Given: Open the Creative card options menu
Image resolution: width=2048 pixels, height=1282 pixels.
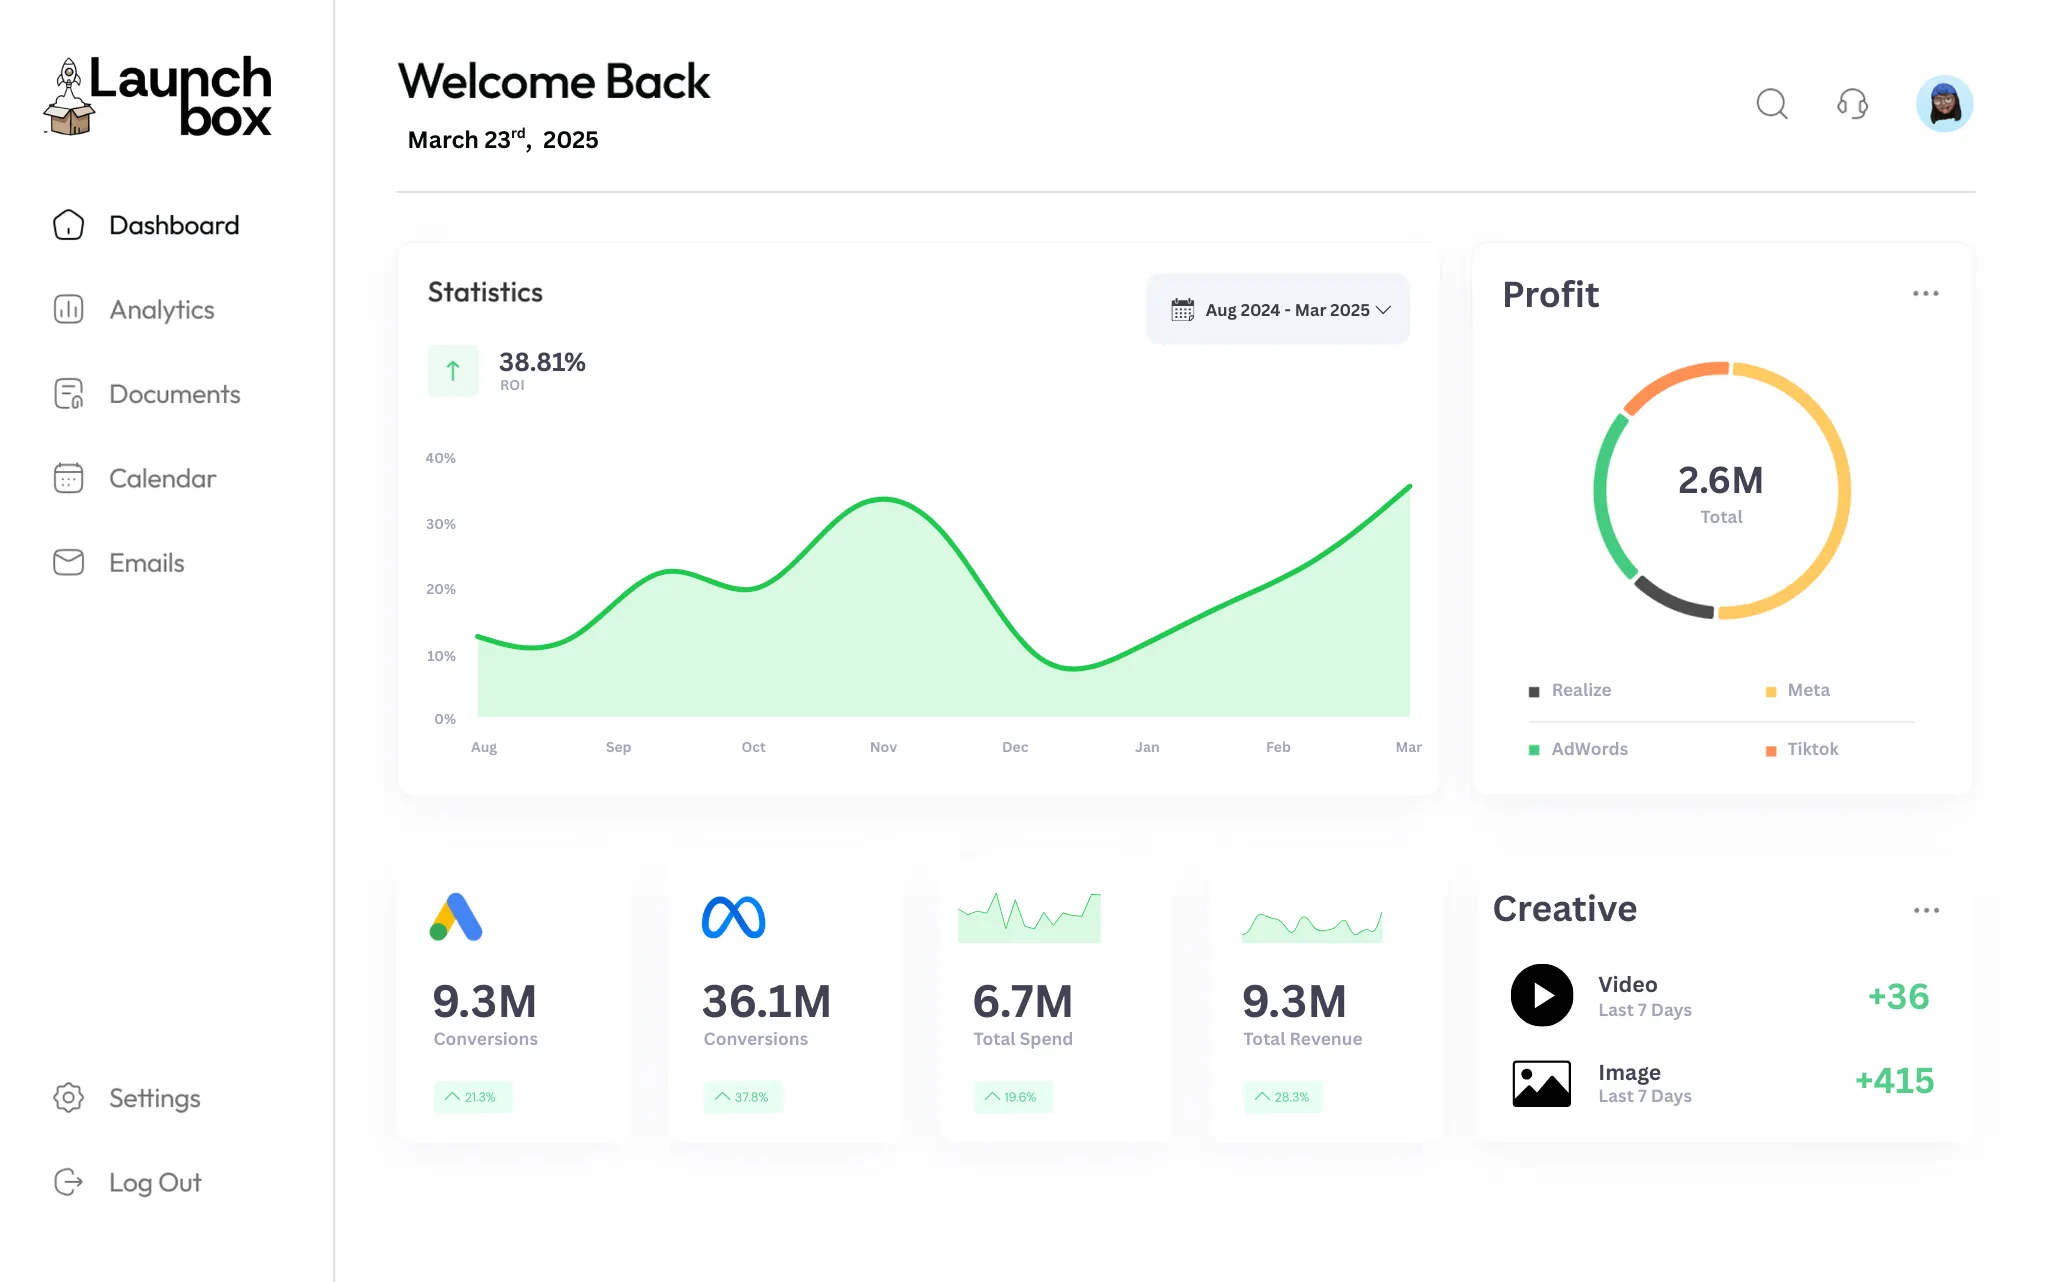Looking at the screenshot, I should point(1928,909).
